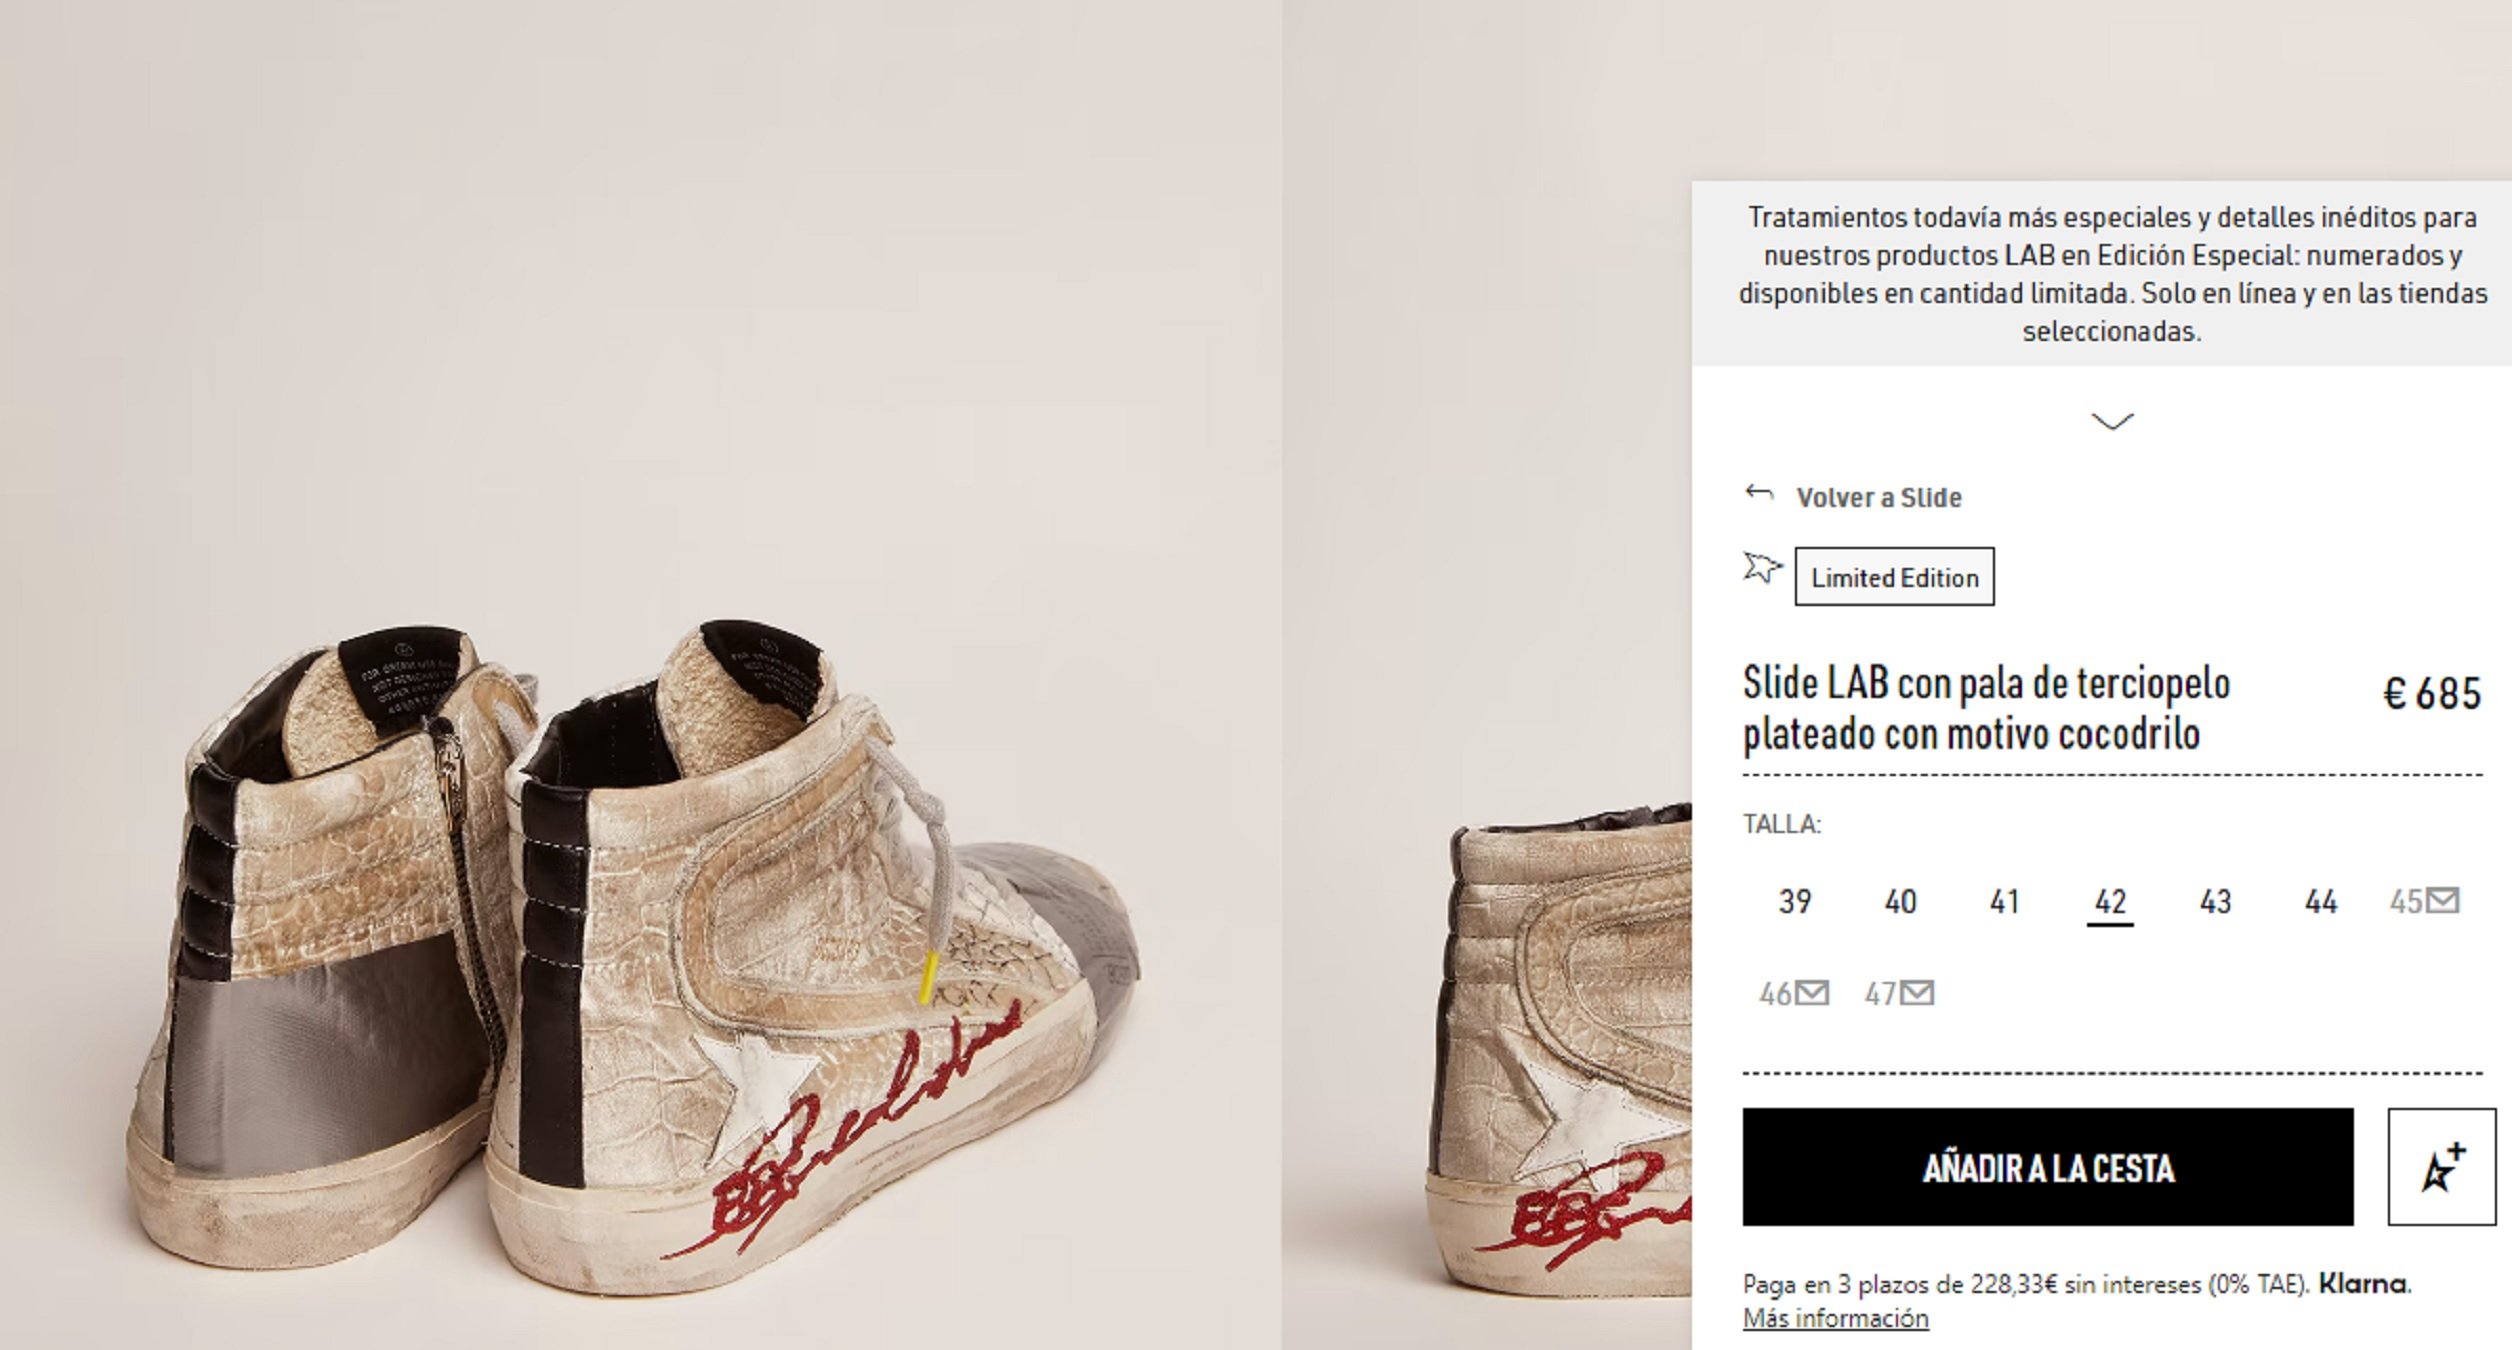Go back via Volver a Slide link
Image resolution: width=2512 pixels, height=1350 pixels.
(1878, 497)
